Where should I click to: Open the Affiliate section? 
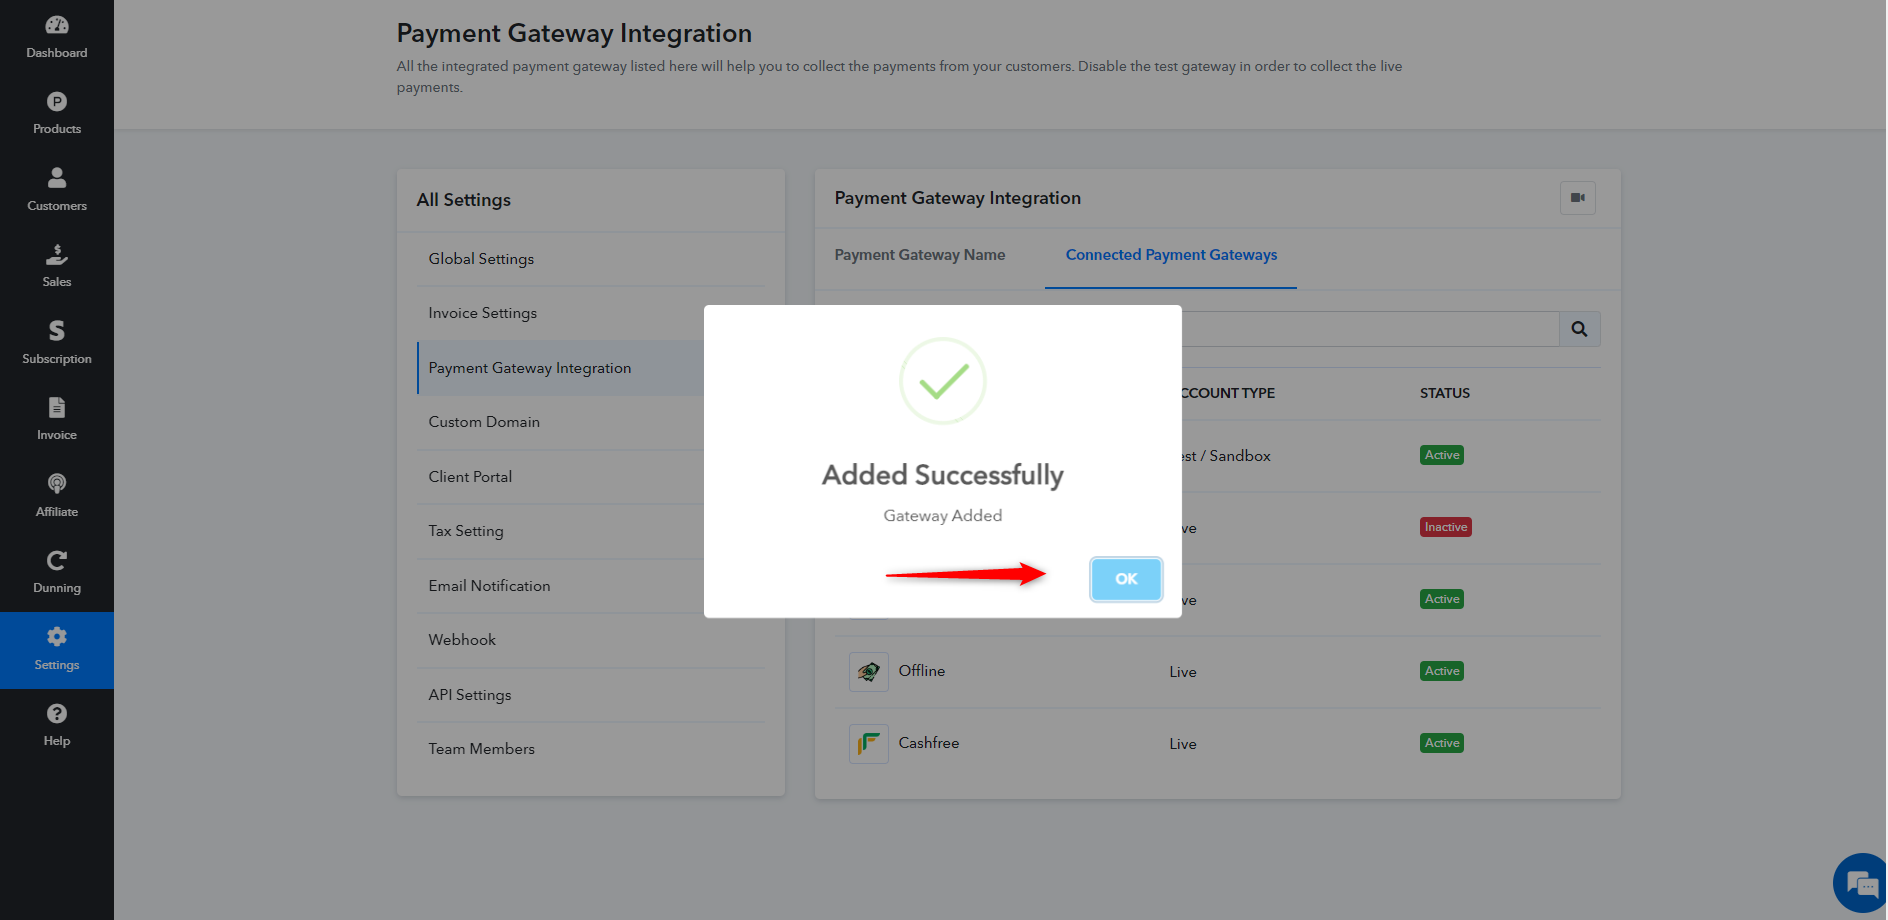pyautogui.click(x=57, y=496)
